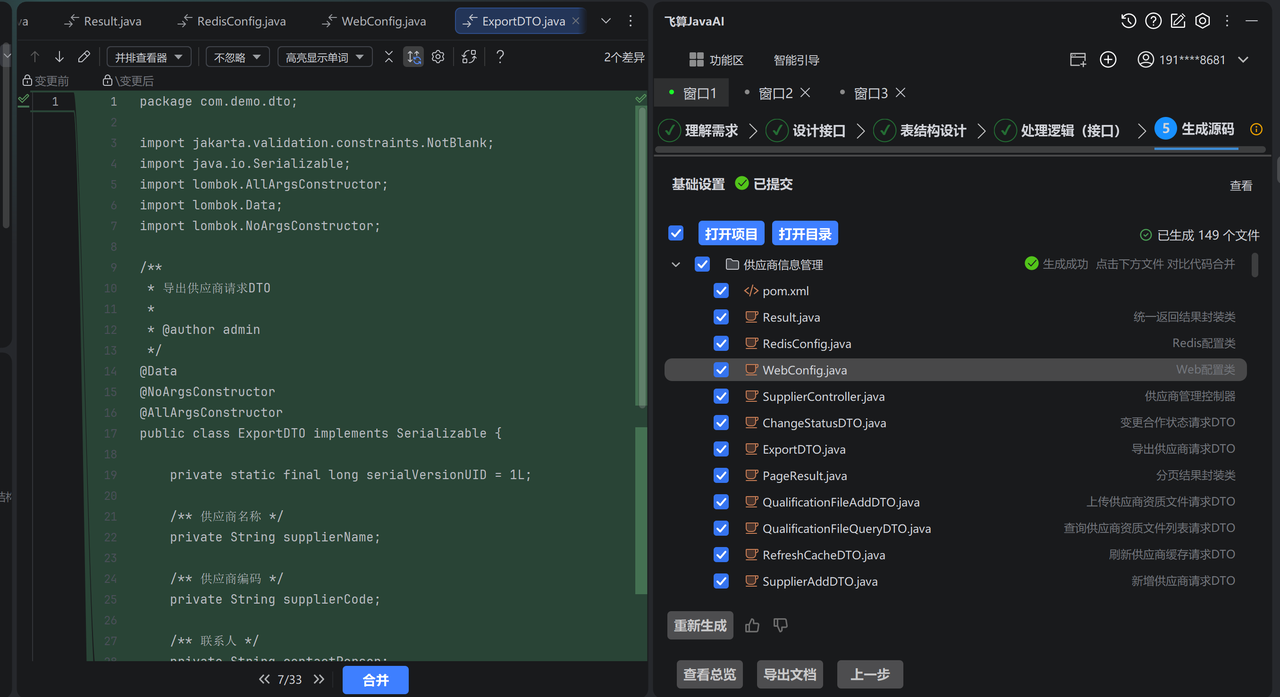
Task: Open history icon in JavaAI panel header
Action: 1128,21
